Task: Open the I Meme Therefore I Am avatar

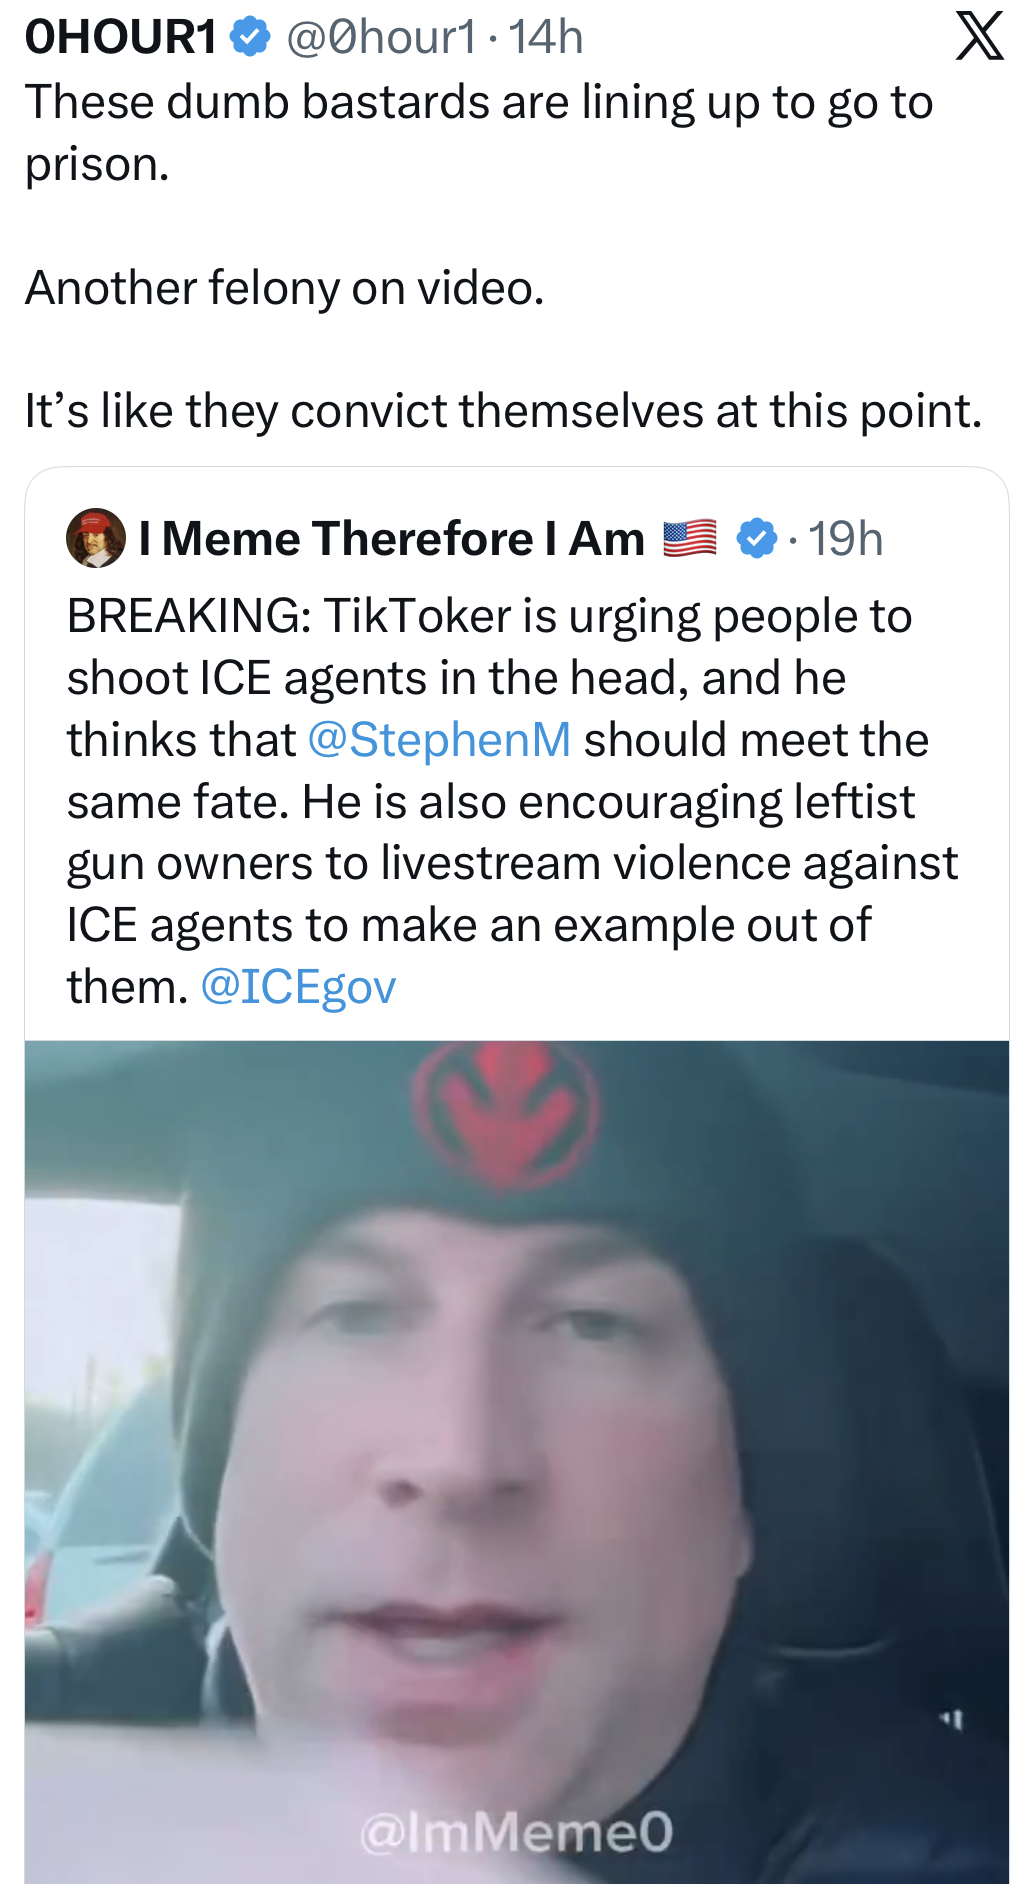Action: 96,538
